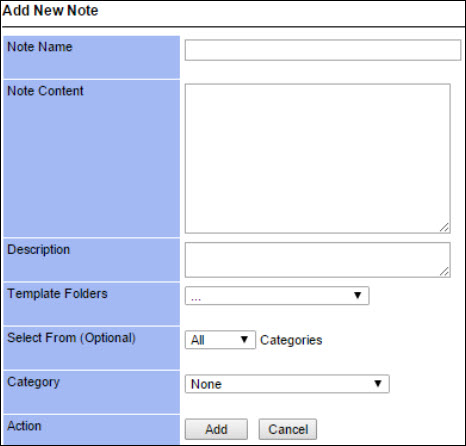Click inside the Description text box
The width and height of the screenshot is (466, 446).
coord(318,260)
